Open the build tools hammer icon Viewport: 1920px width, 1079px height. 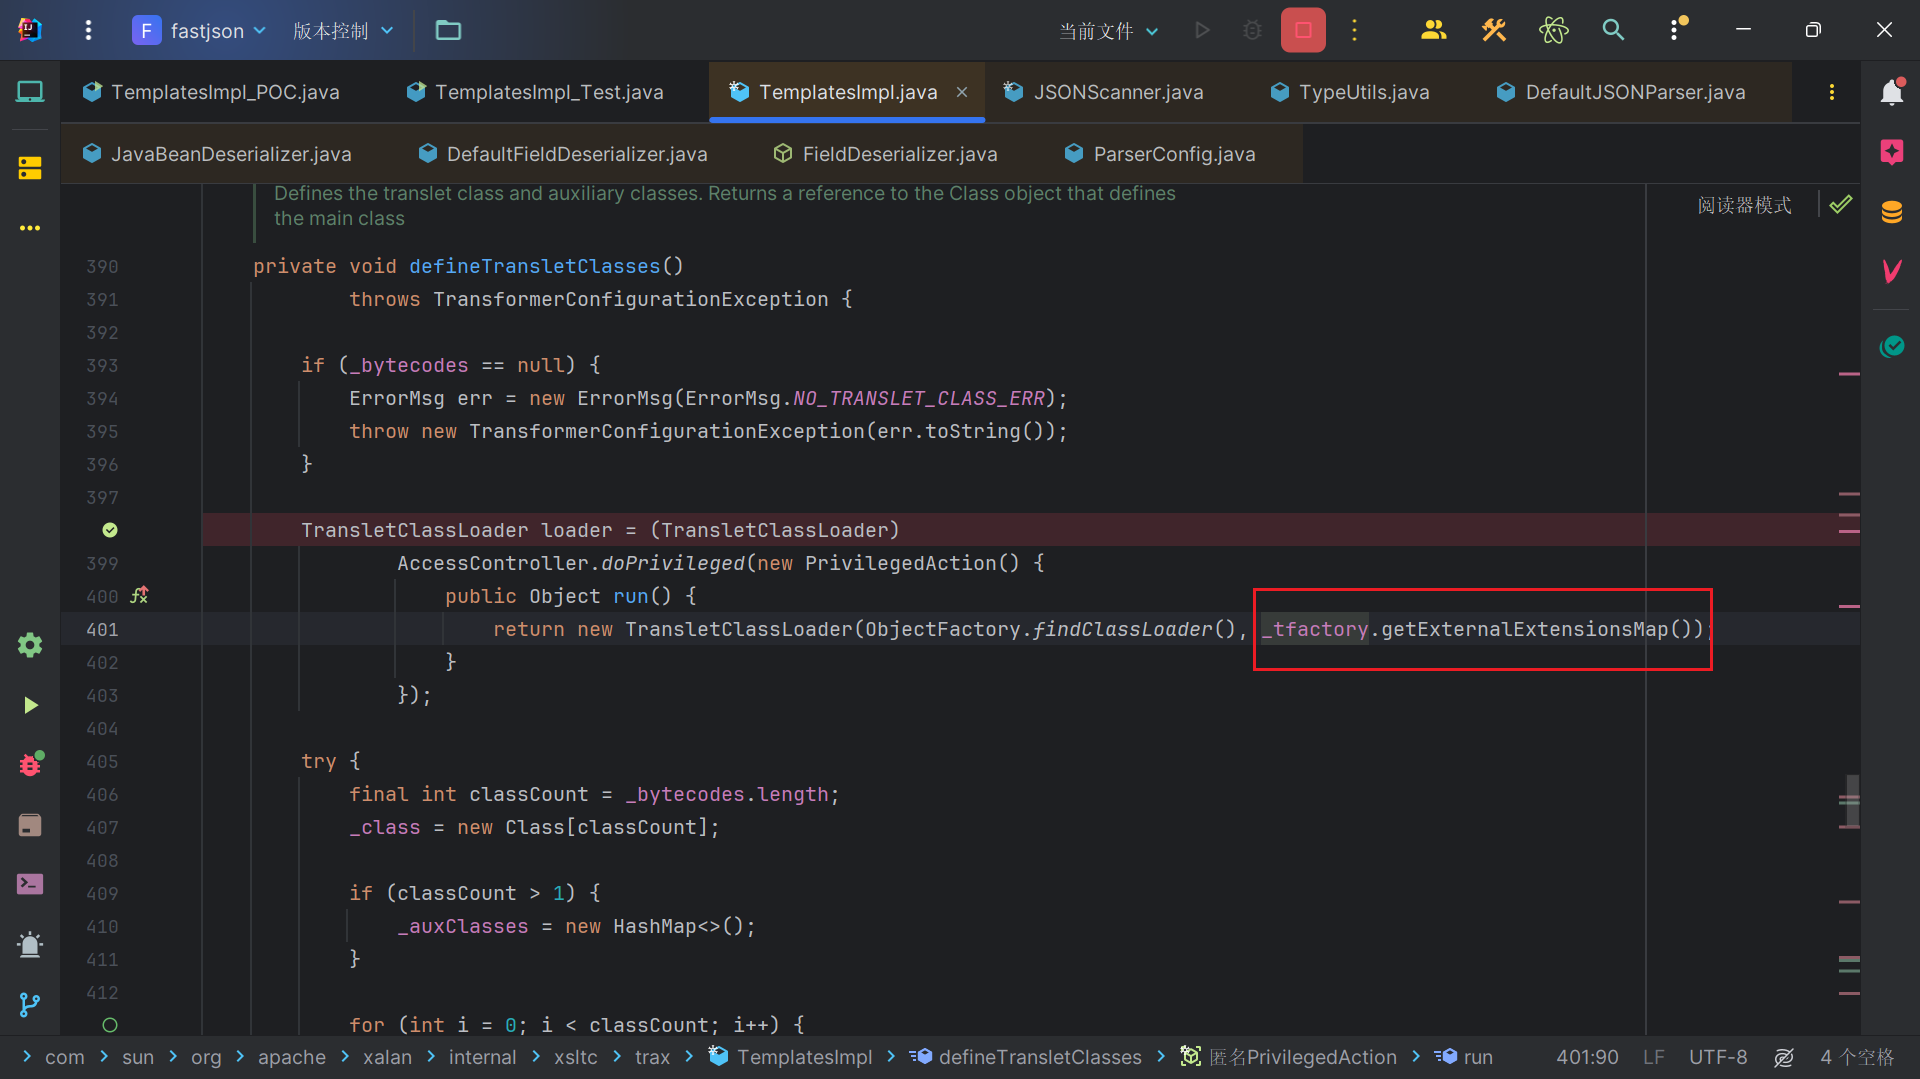coord(1494,30)
